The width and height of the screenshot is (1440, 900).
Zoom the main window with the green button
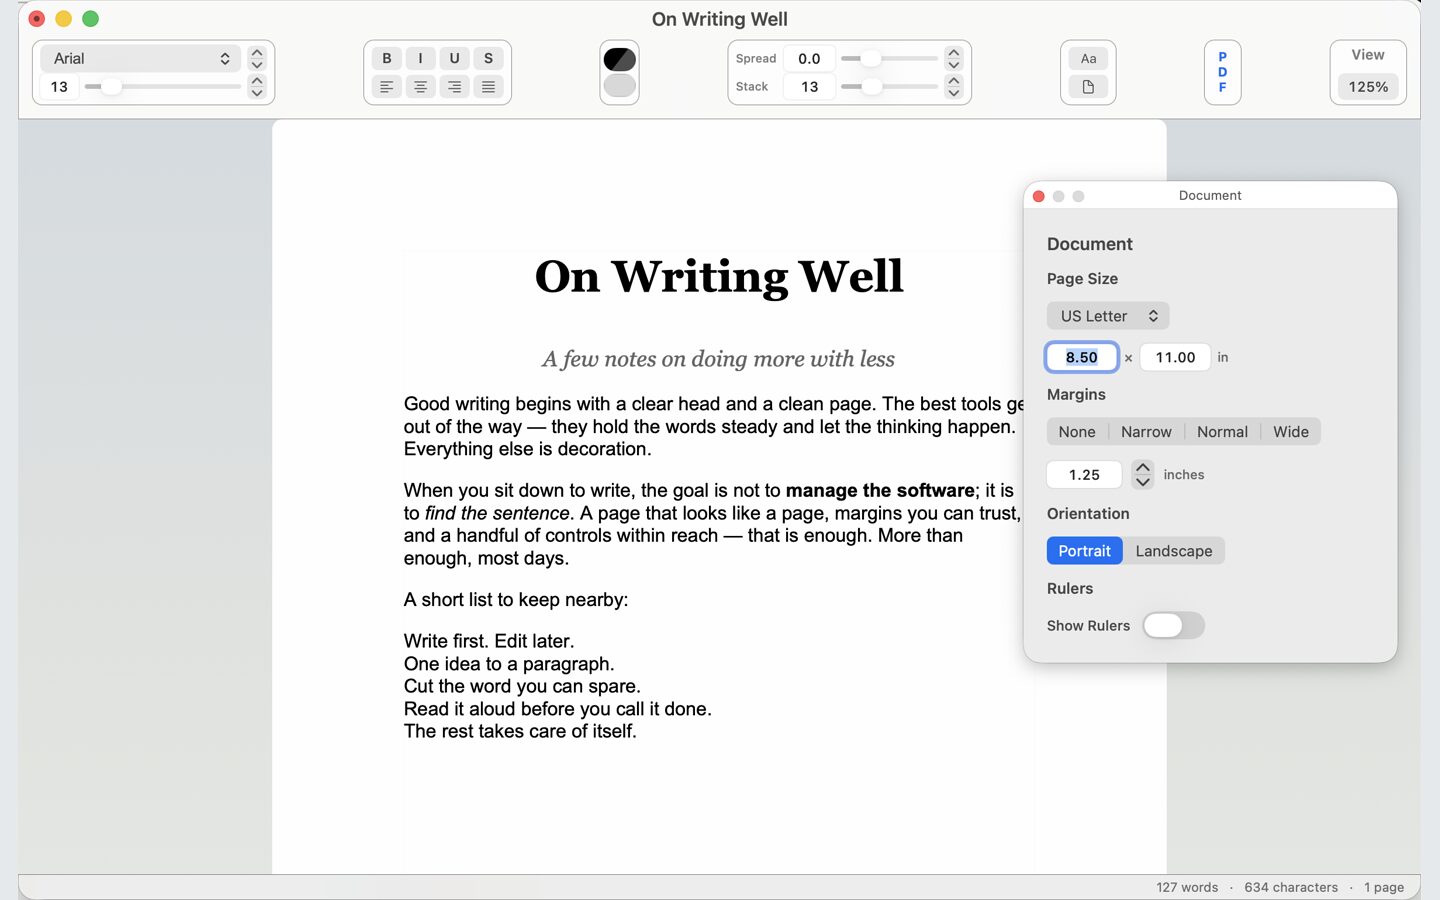tap(90, 19)
